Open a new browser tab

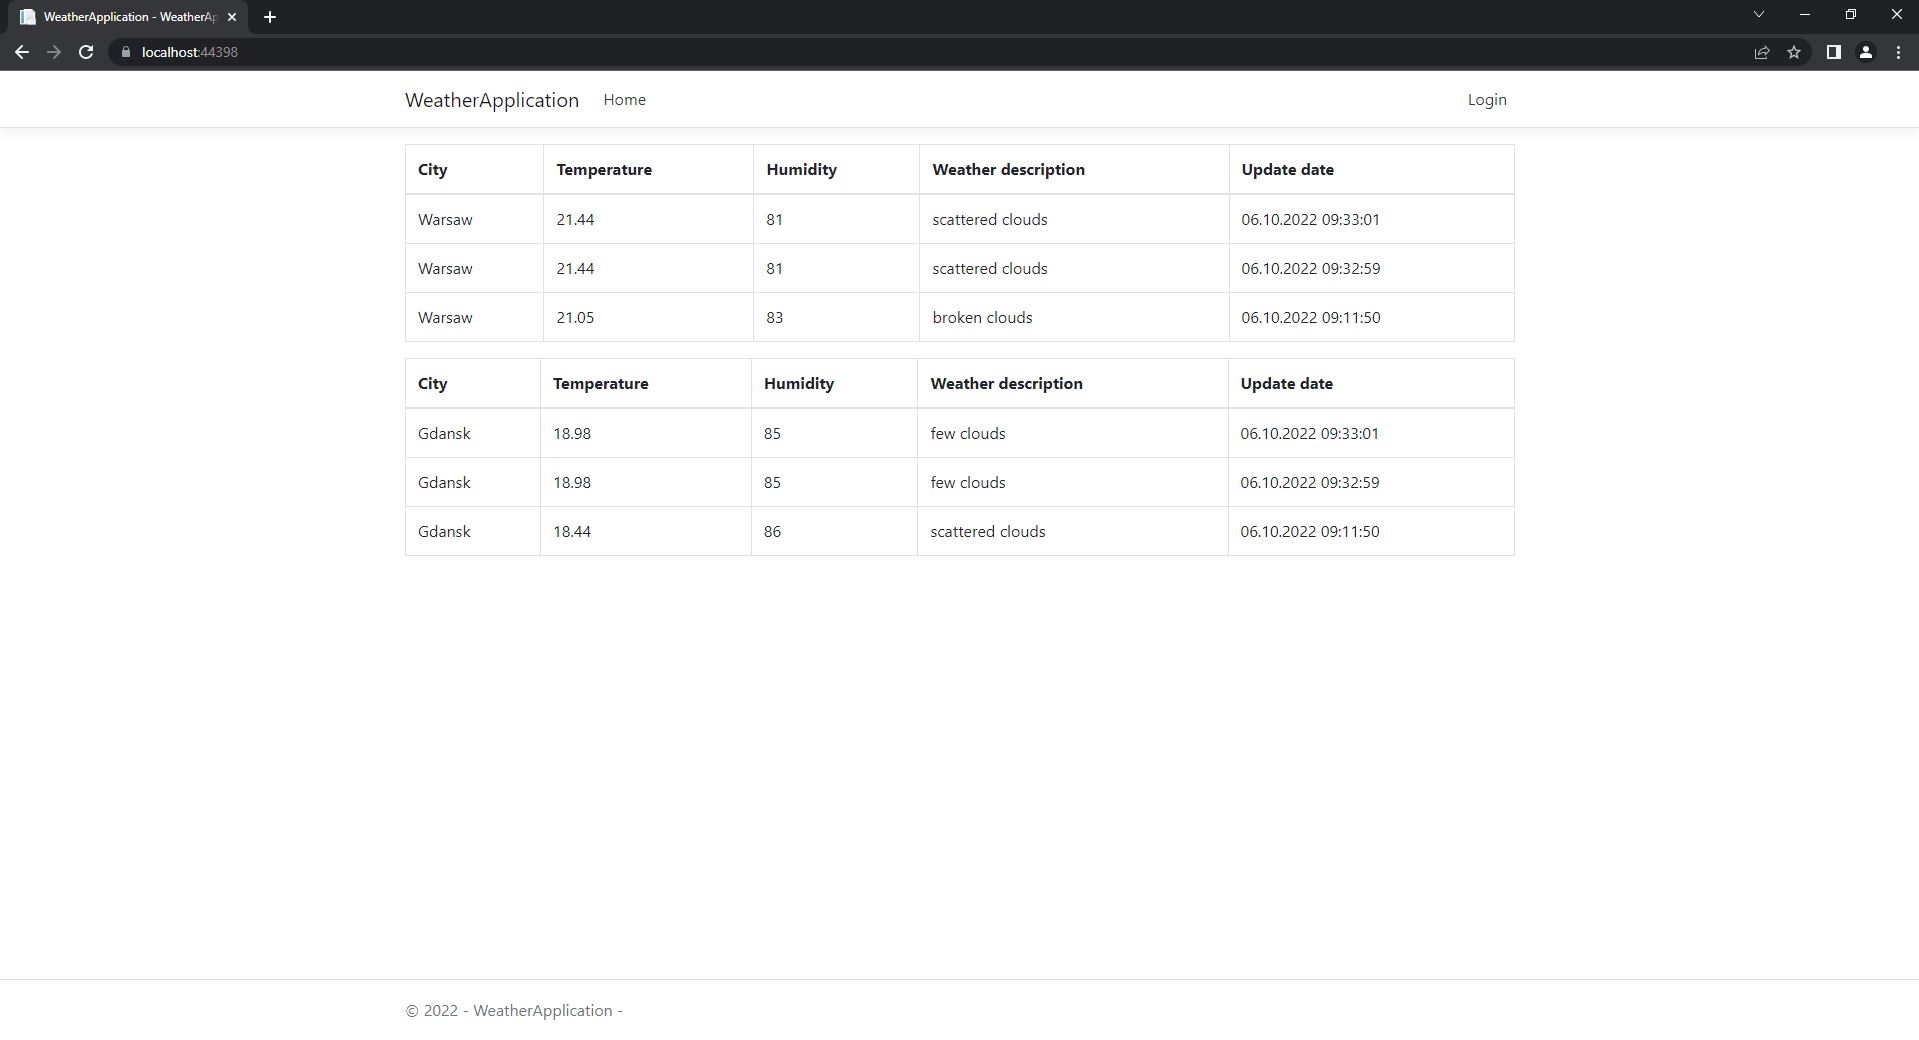(x=269, y=16)
